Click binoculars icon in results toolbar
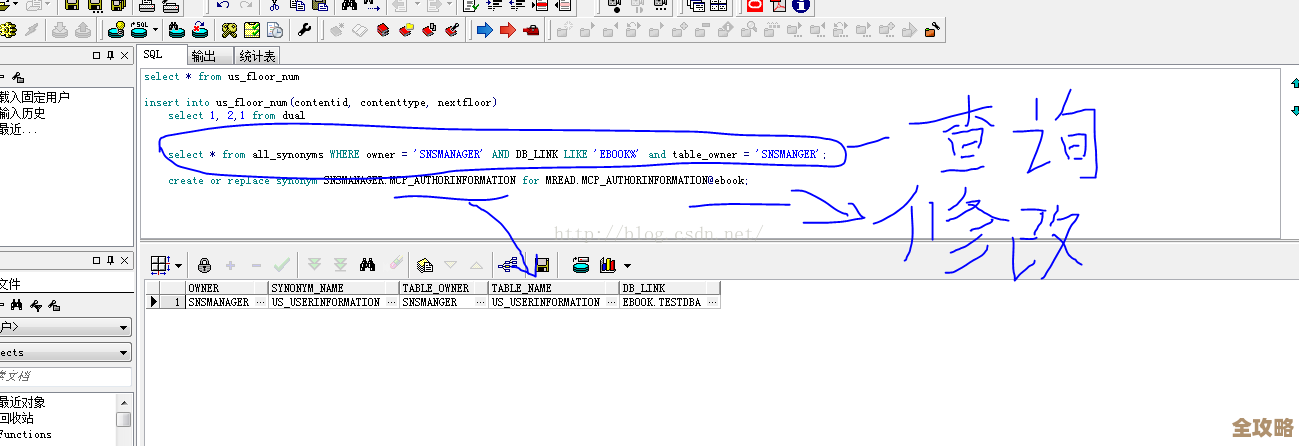 [368, 265]
